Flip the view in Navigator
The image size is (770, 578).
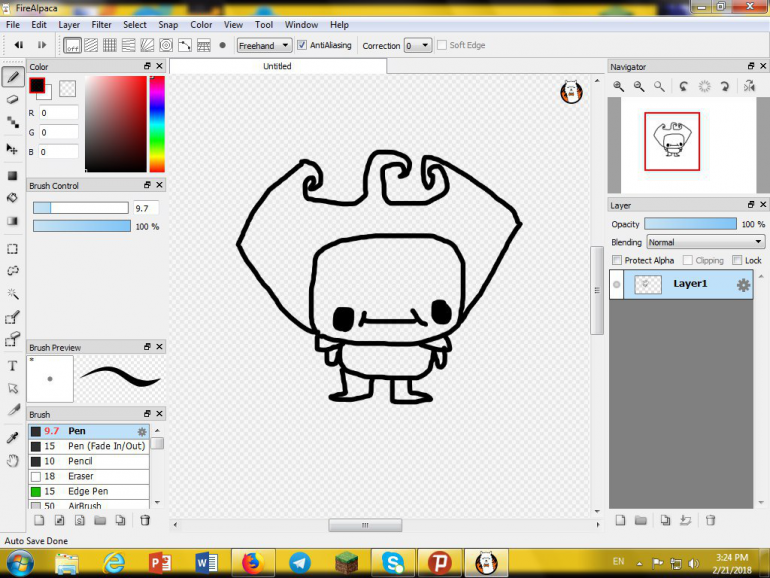[x=748, y=87]
